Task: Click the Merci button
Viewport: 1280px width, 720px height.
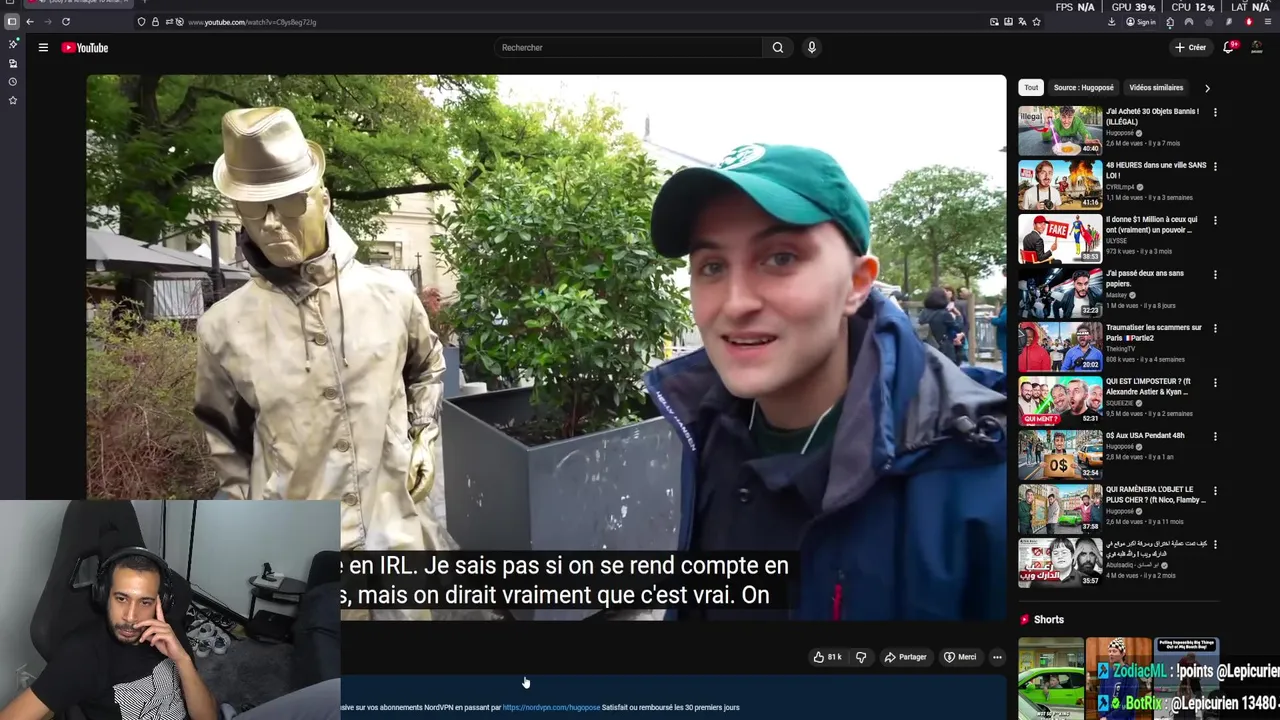Action: 960,657
